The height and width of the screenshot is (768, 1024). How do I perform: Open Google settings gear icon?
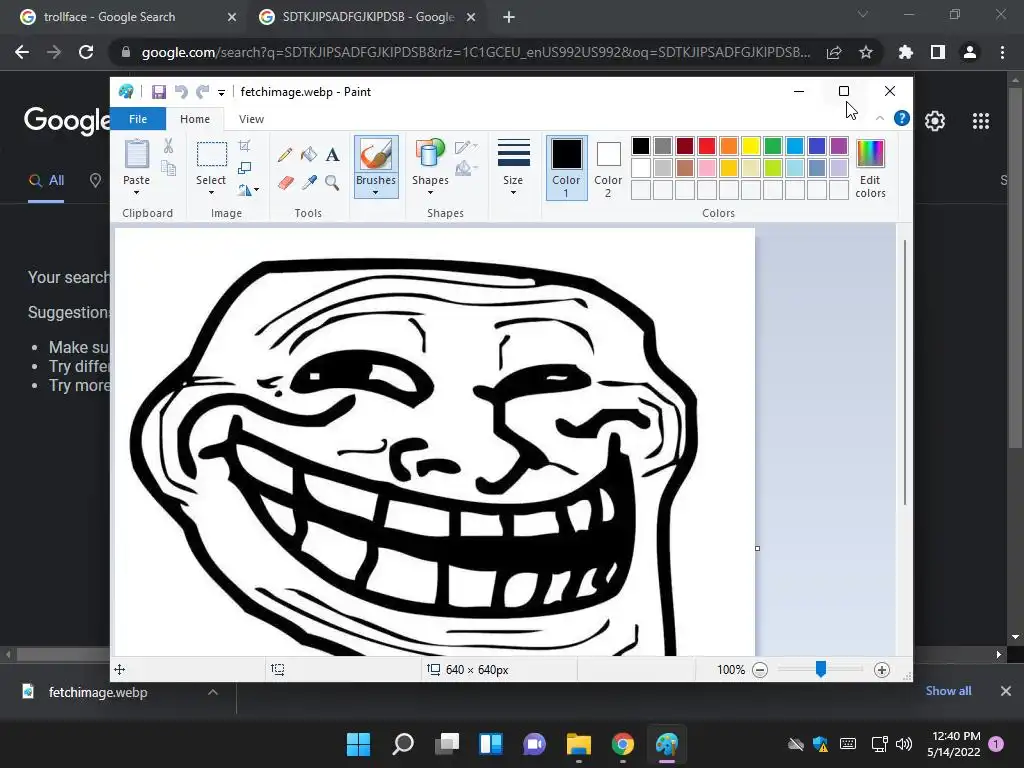tap(935, 121)
